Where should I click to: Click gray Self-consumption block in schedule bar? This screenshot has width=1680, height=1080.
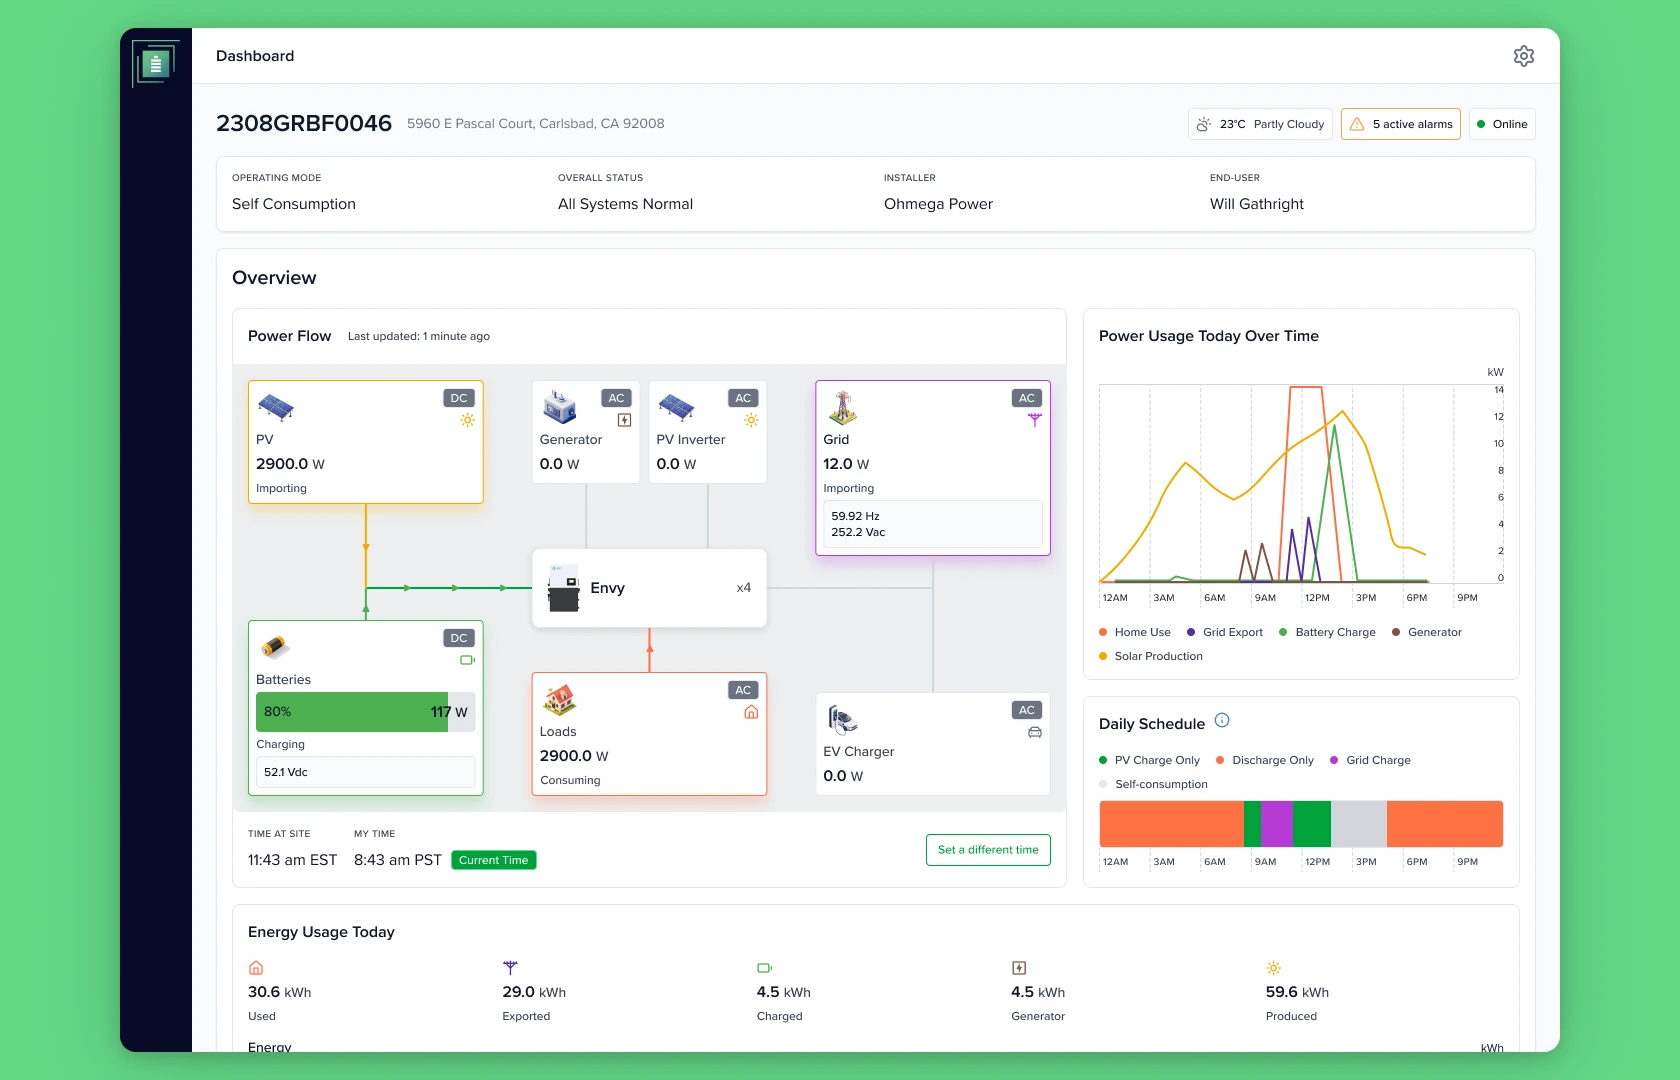click(x=1358, y=824)
